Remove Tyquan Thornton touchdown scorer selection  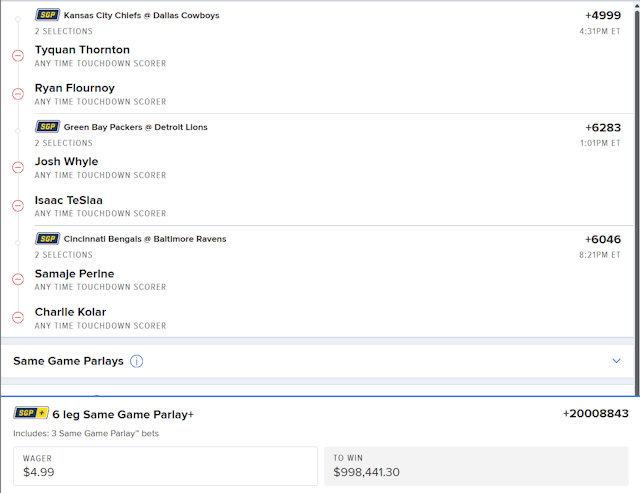coord(17,56)
